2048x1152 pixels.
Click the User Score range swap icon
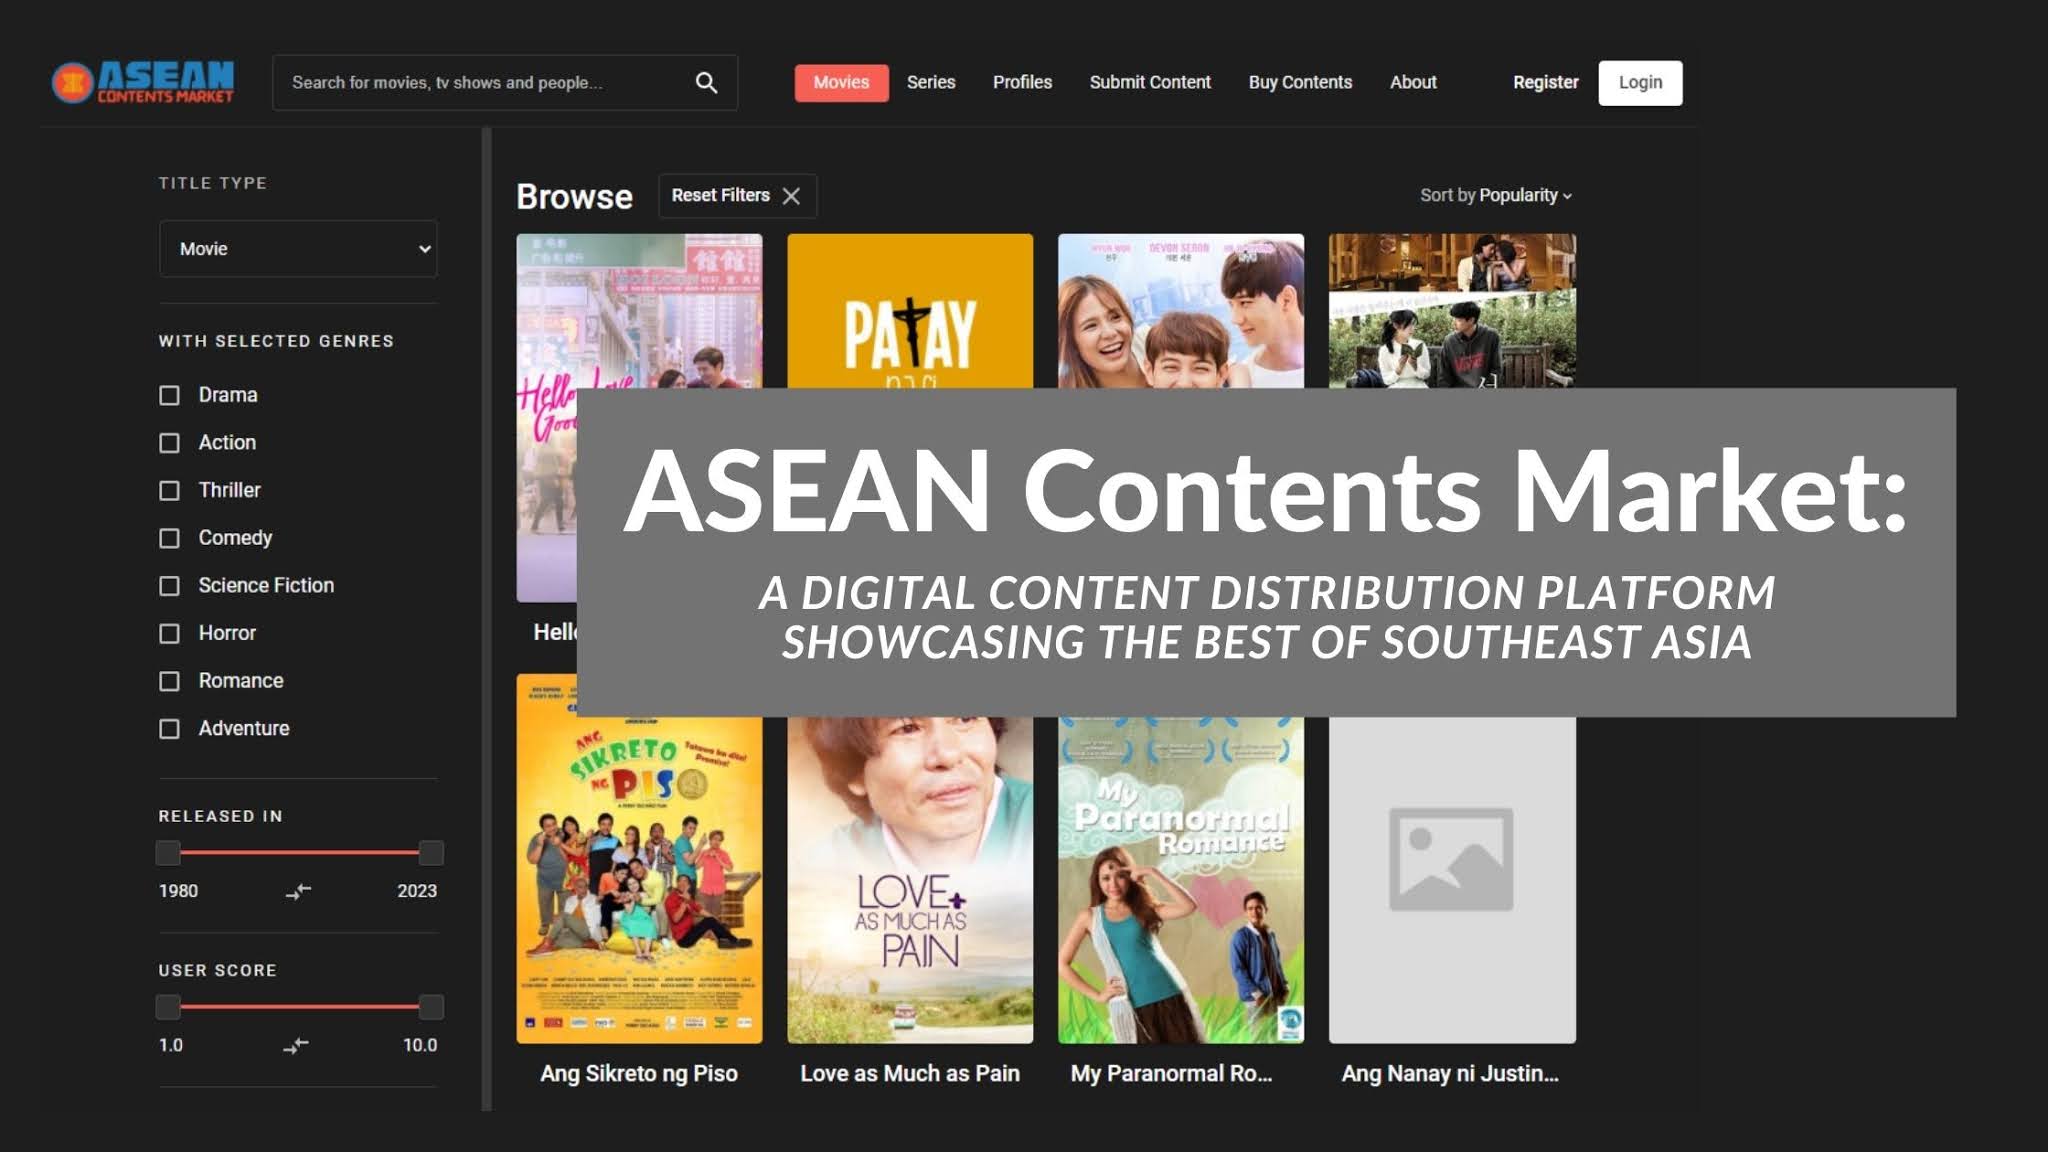click(x=296, y=1046)
